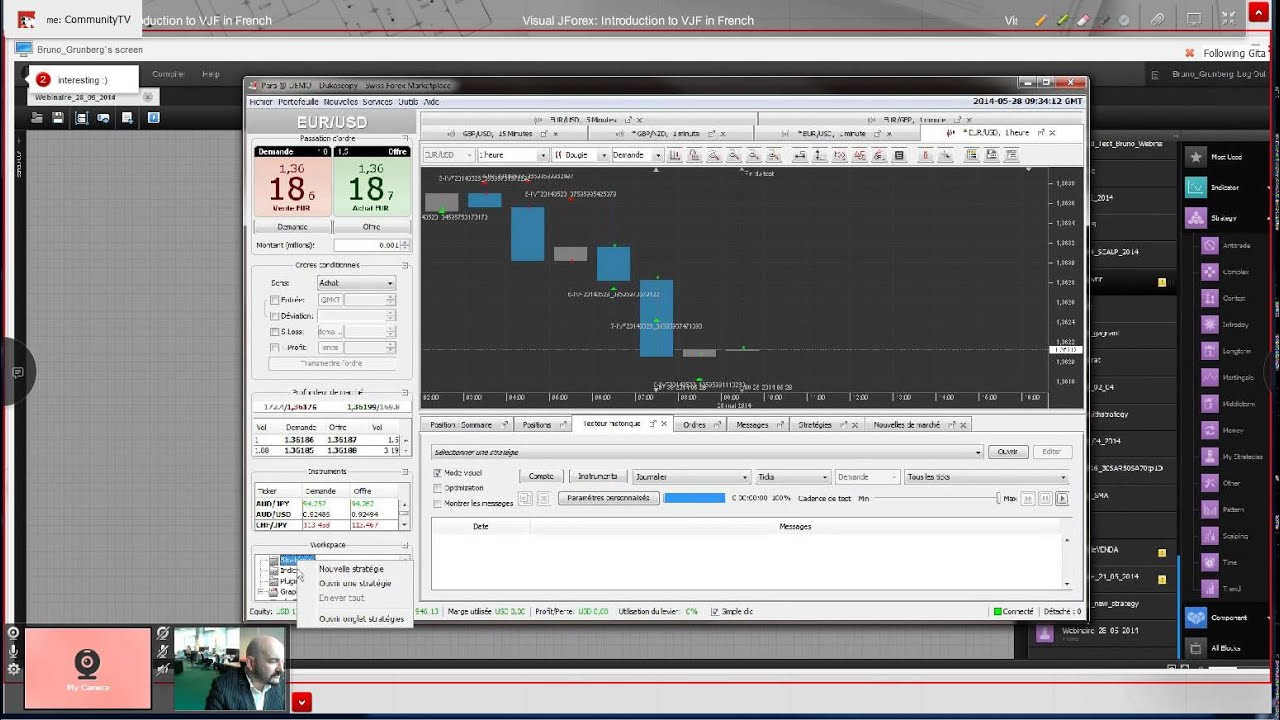Open the Portefeuille menu
1280x720 pixels.
(x=298, y=102)
